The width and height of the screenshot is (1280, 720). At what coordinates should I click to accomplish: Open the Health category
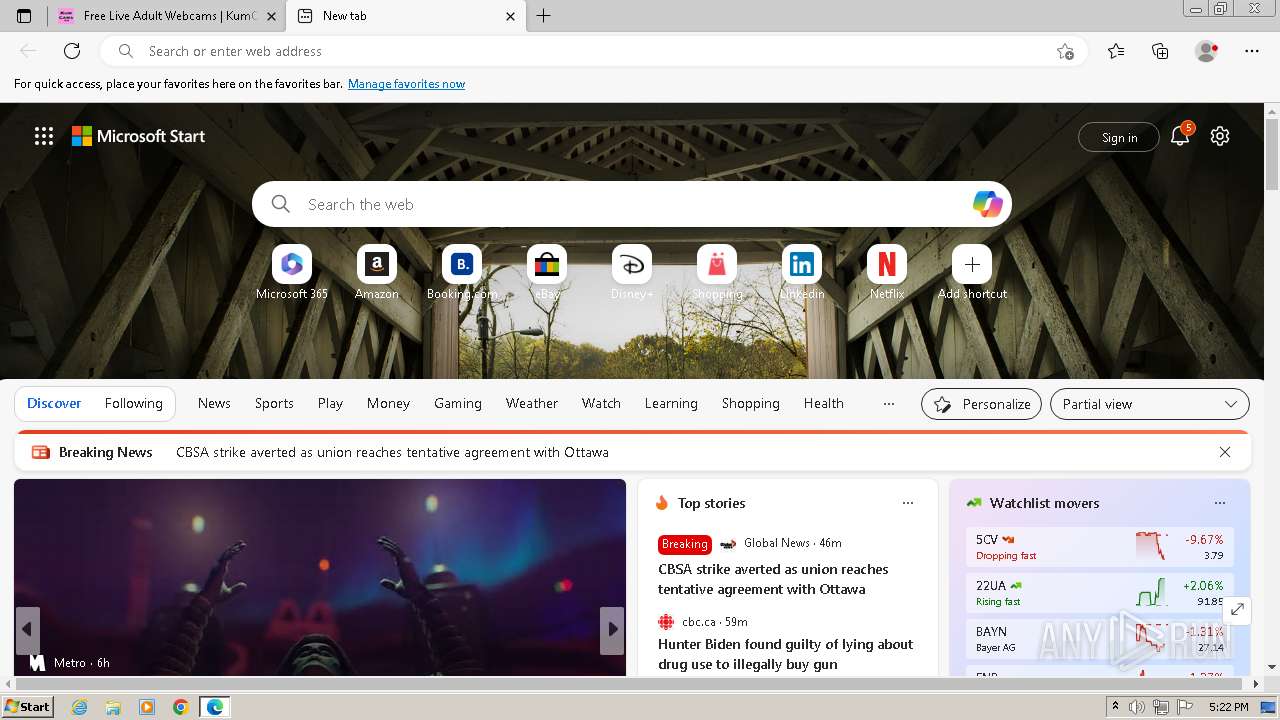pos(824,404)
